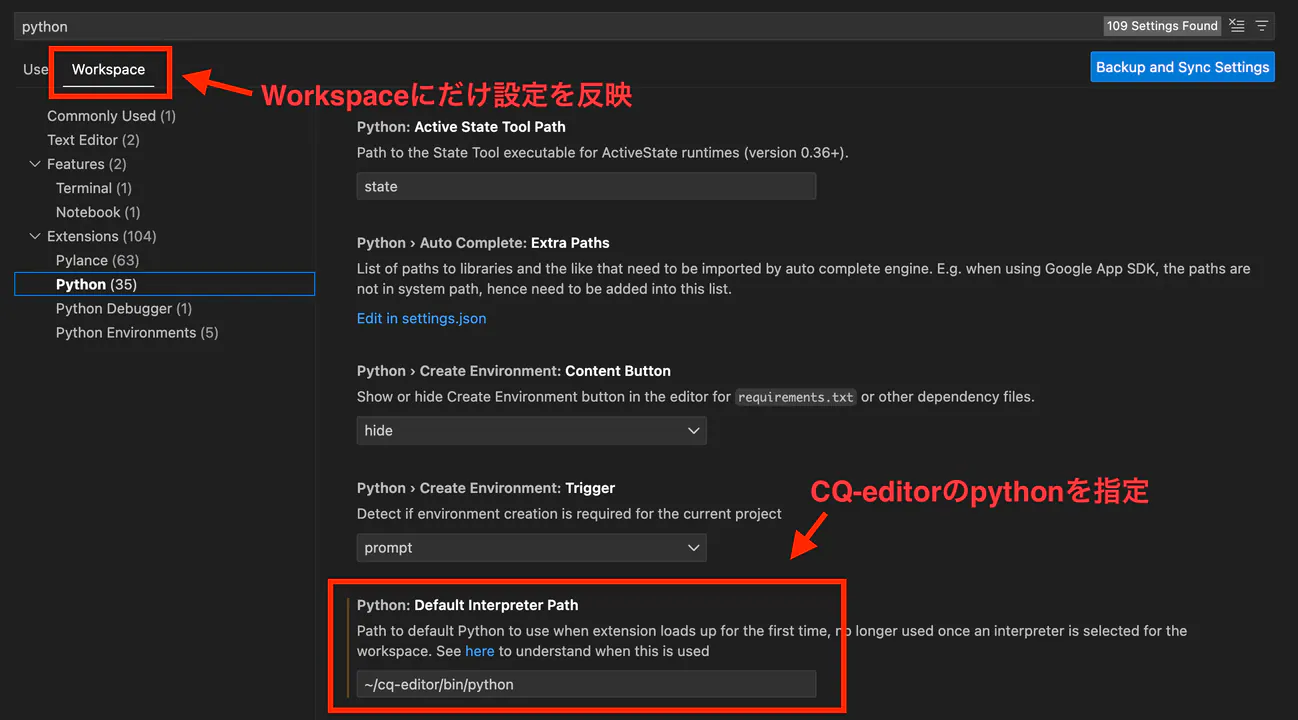Open Text Editor settings category
The height and width of the screenshot is (720, 1298).
click(93, 140)
